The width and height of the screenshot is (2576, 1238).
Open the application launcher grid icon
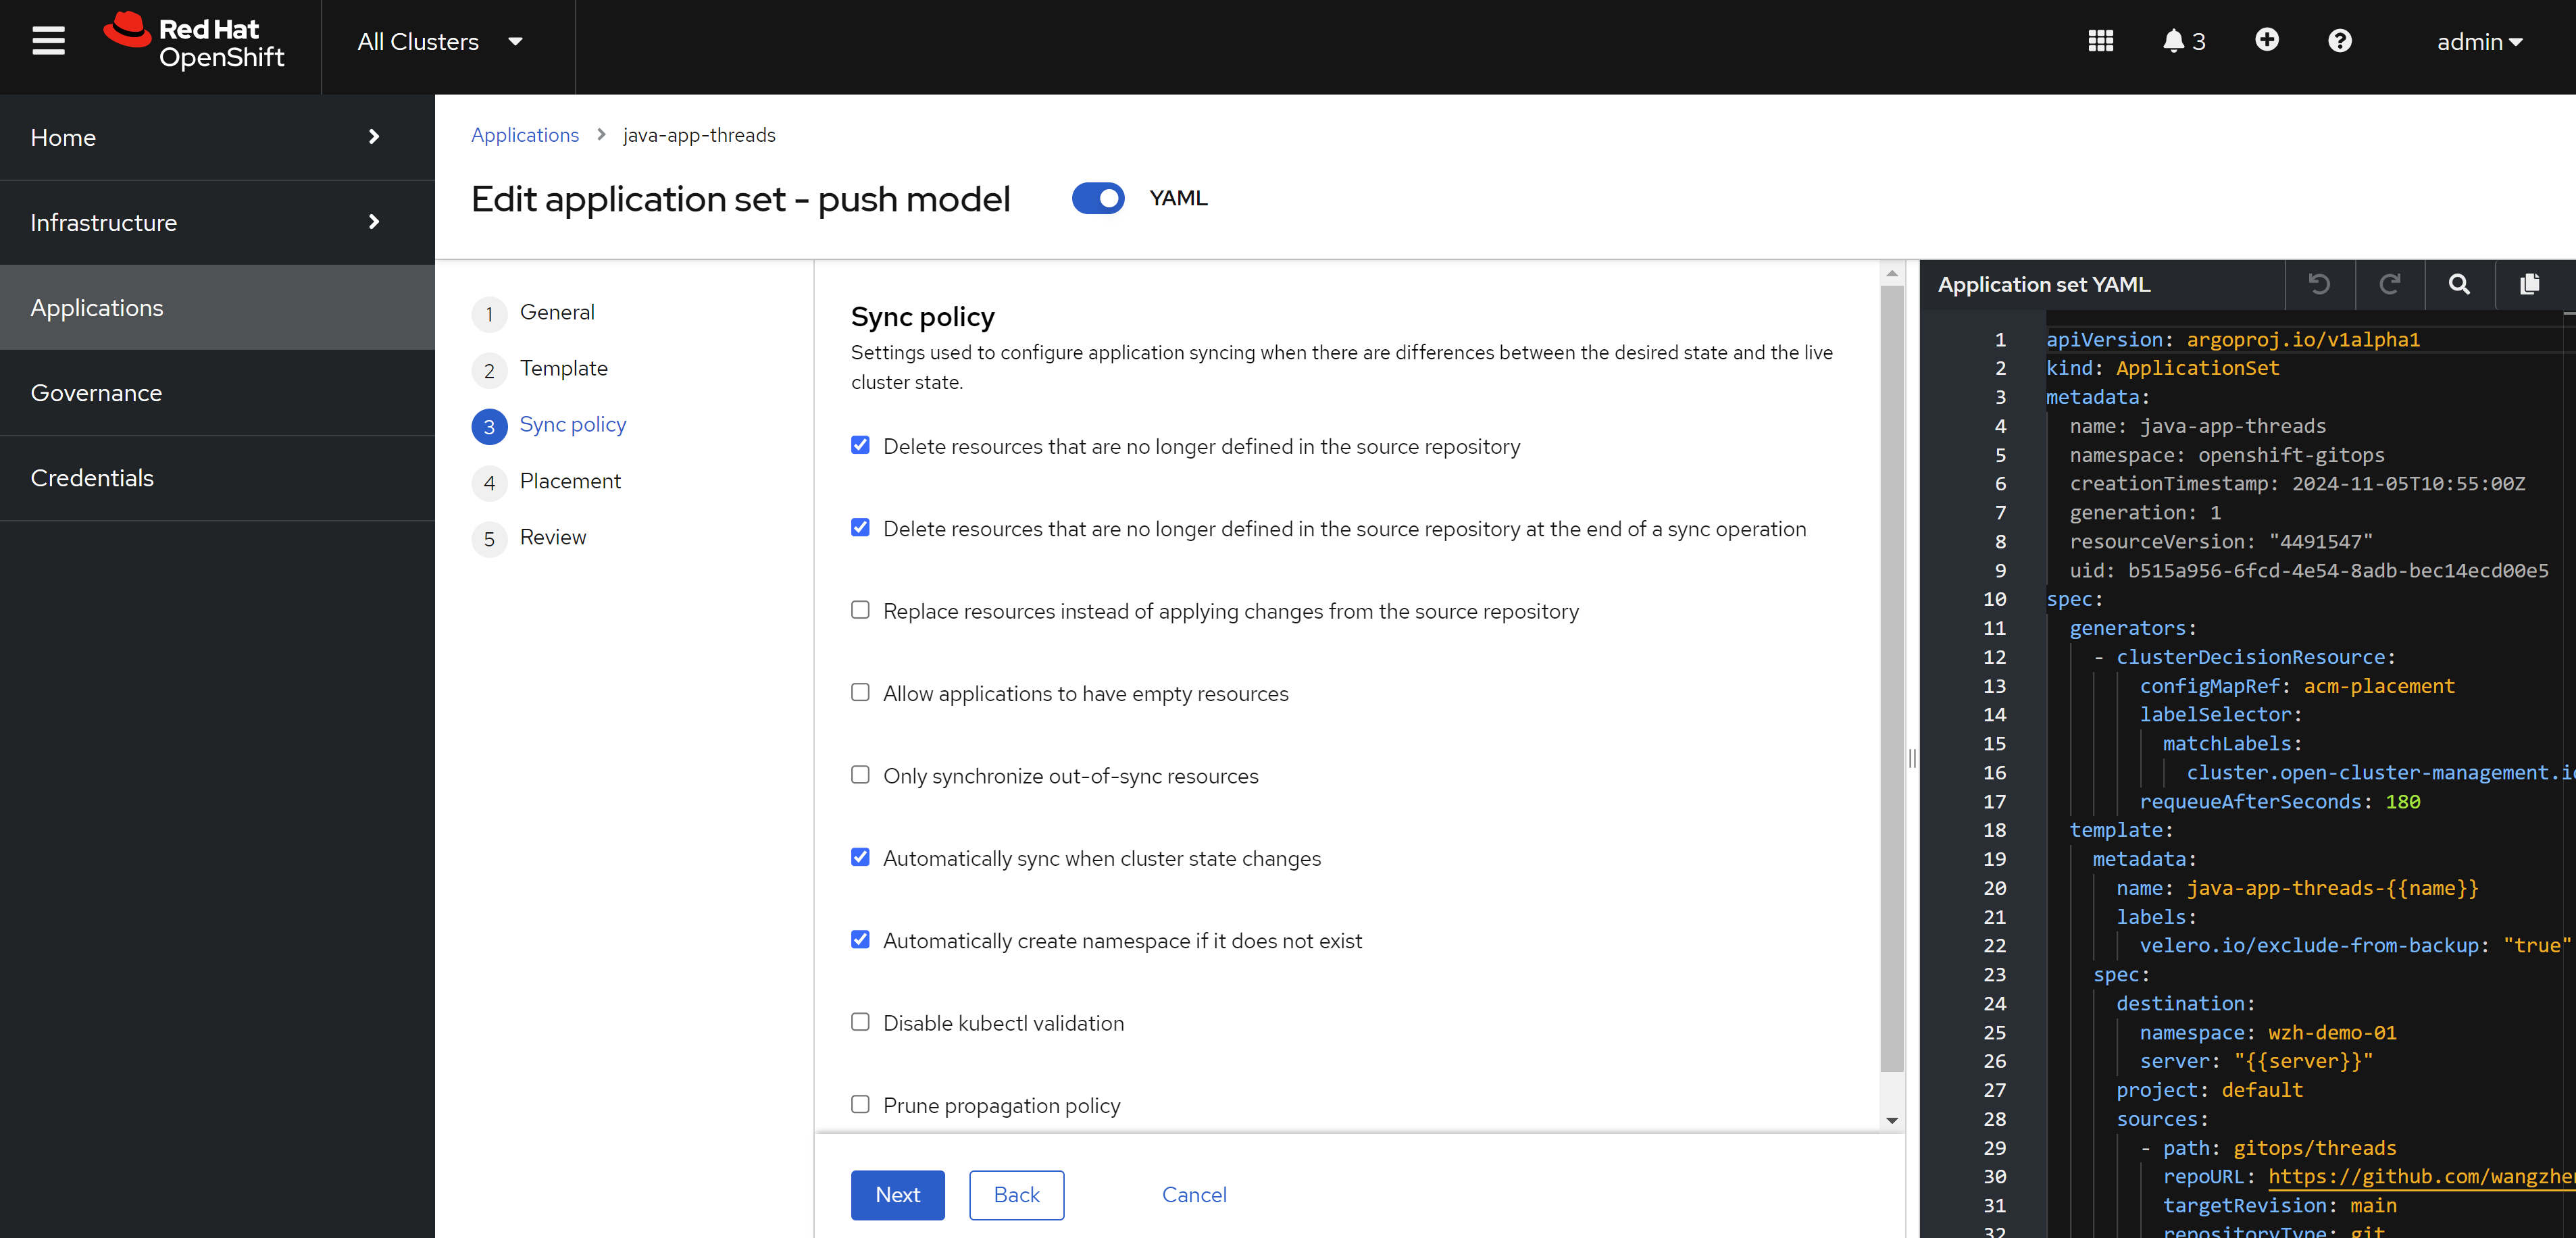tap(2100, 41)
